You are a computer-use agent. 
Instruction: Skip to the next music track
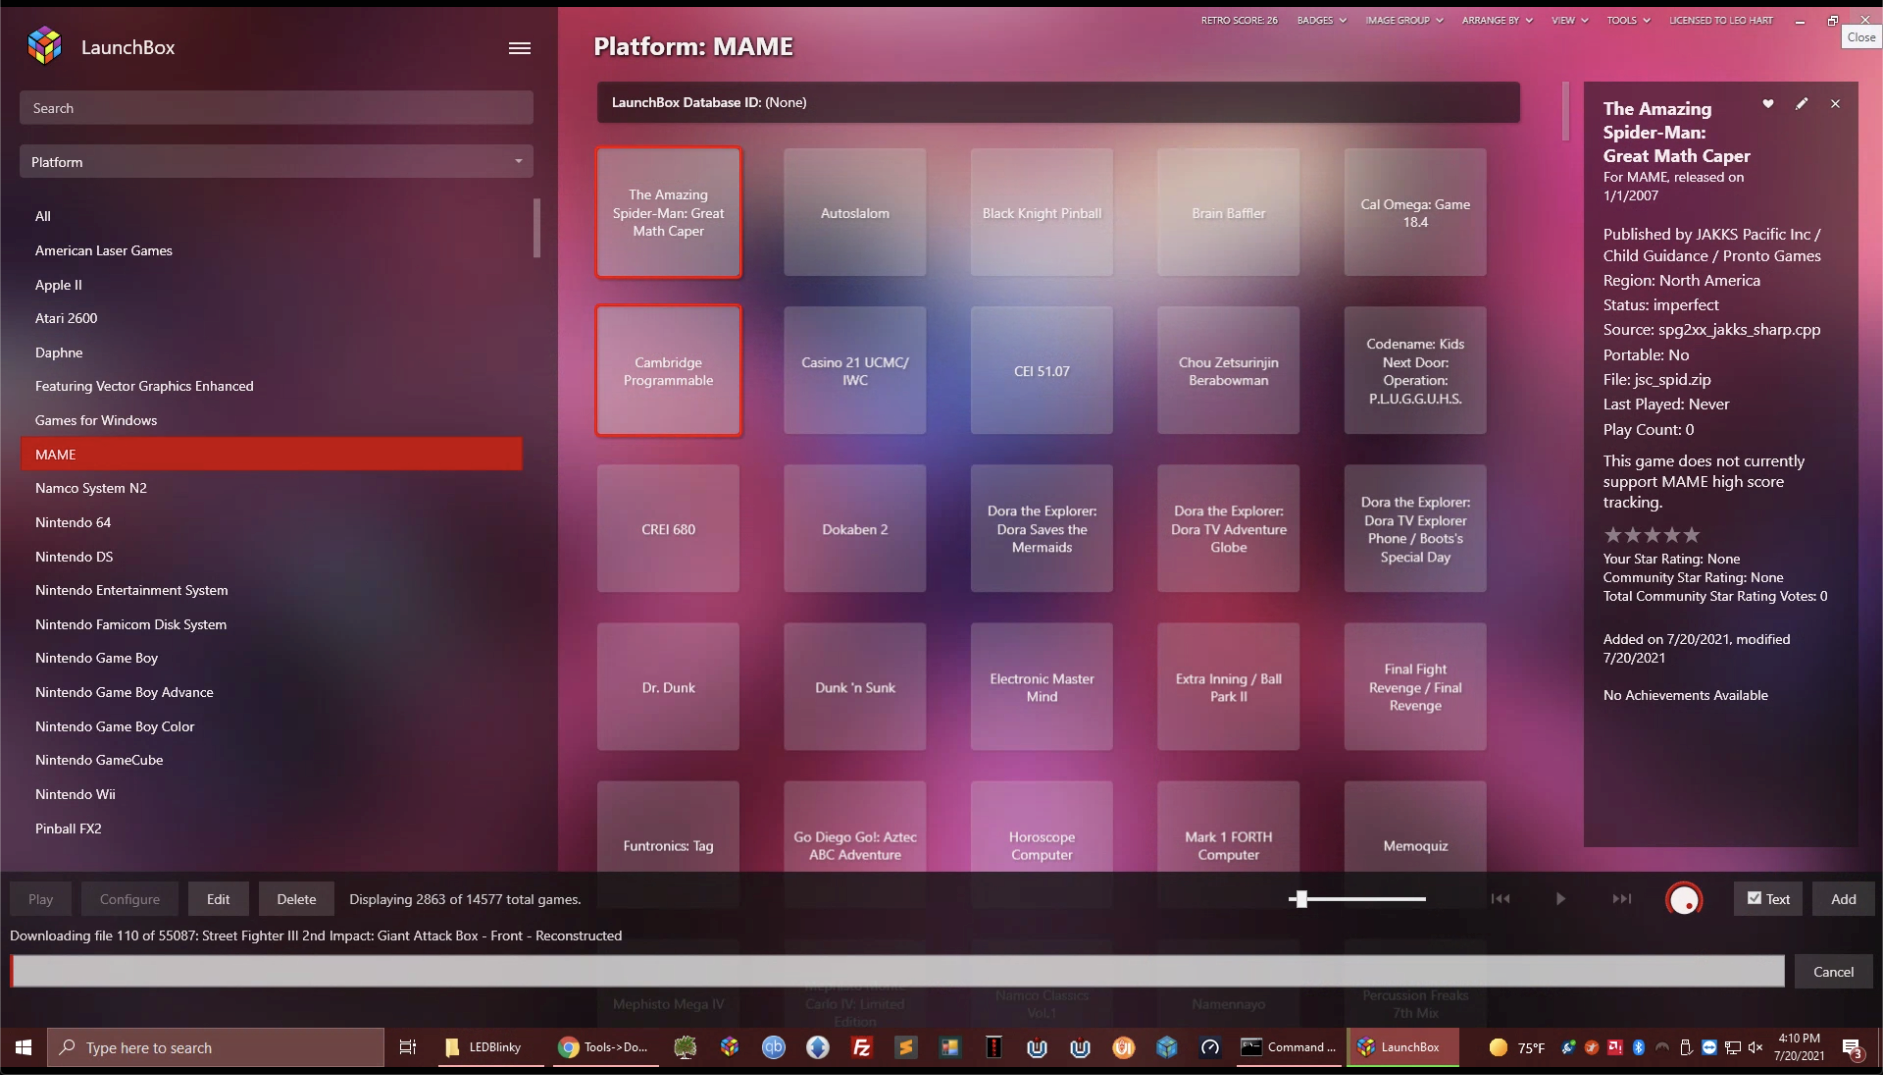[x=1621, y=899]
